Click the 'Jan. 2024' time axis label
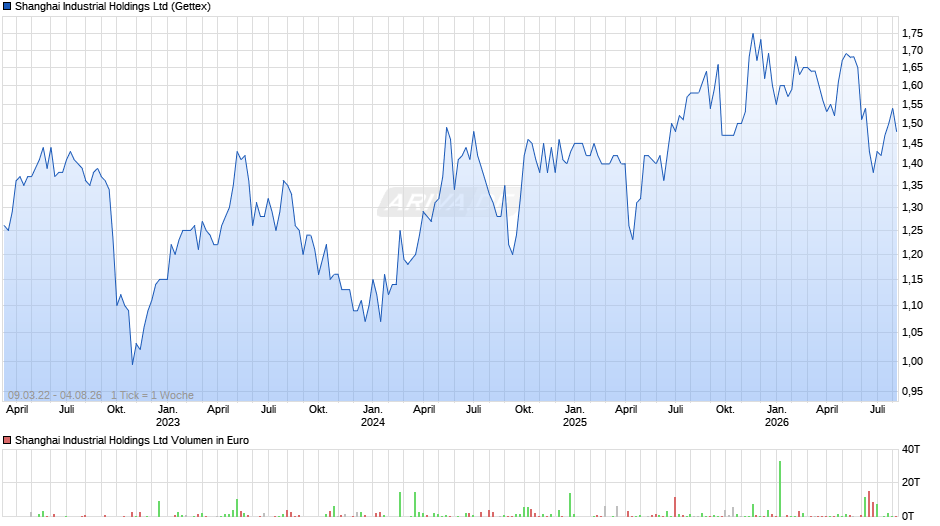The height and width of the screenshot is (526, 940). click(x=373, y=416)
